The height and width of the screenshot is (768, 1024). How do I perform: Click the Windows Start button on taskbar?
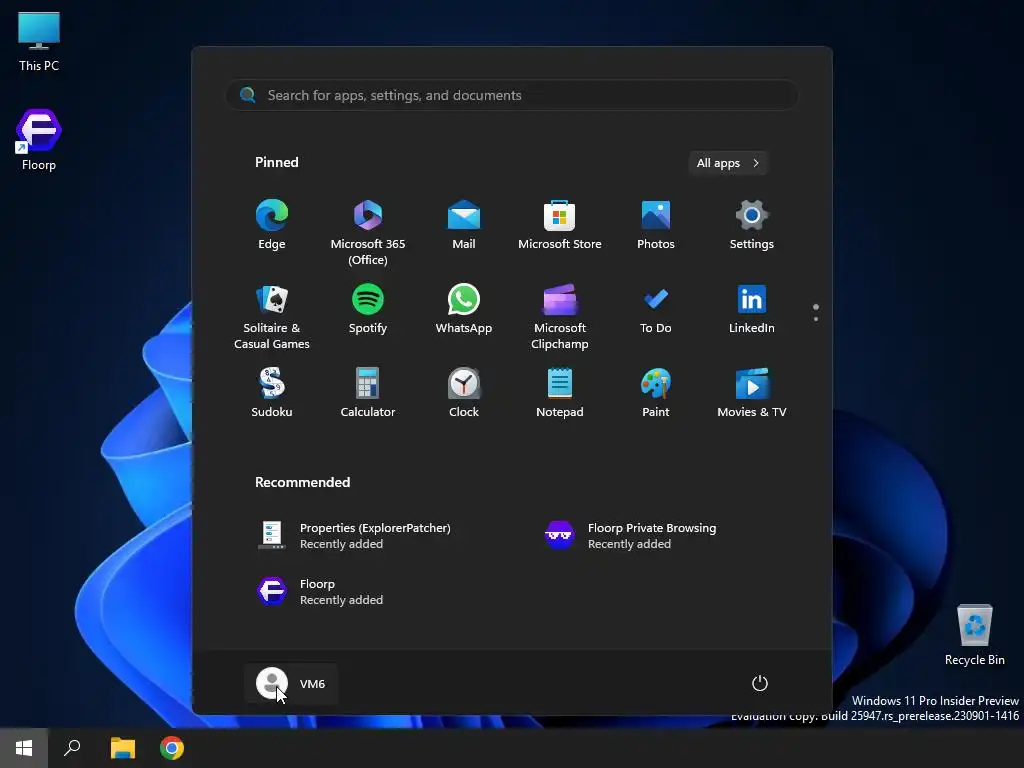tap(24, 748)
